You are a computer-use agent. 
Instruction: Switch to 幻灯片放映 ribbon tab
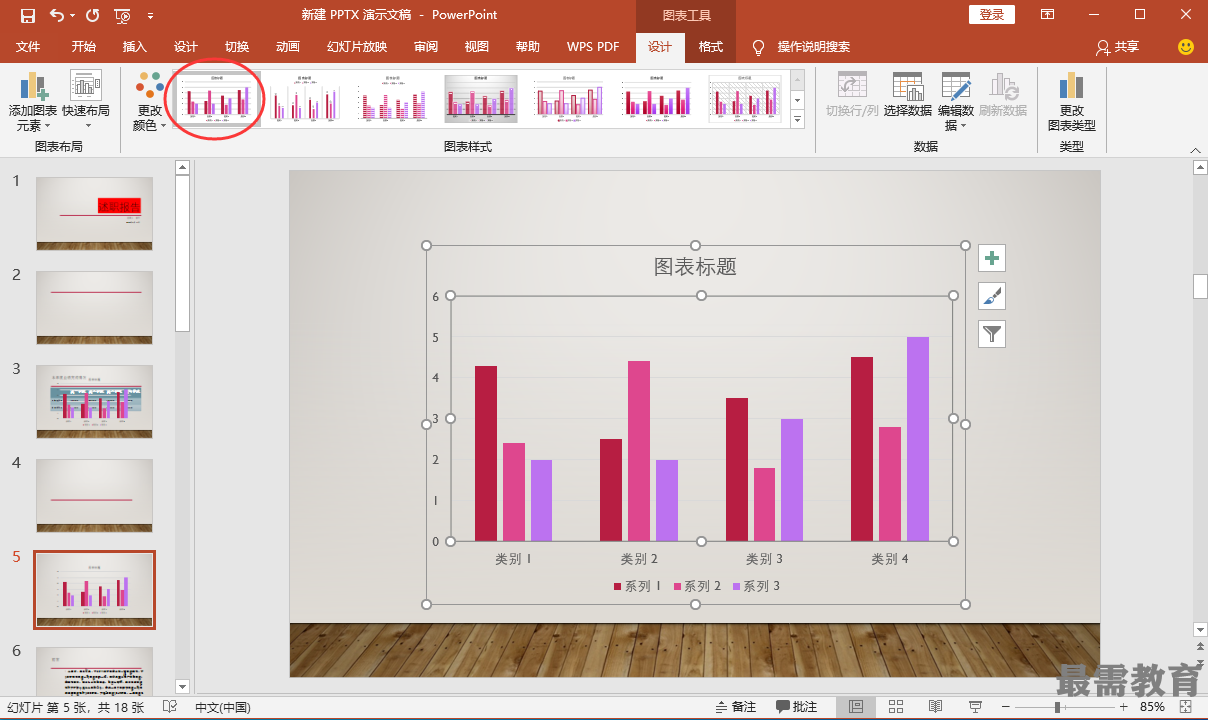tap(357, 47)
